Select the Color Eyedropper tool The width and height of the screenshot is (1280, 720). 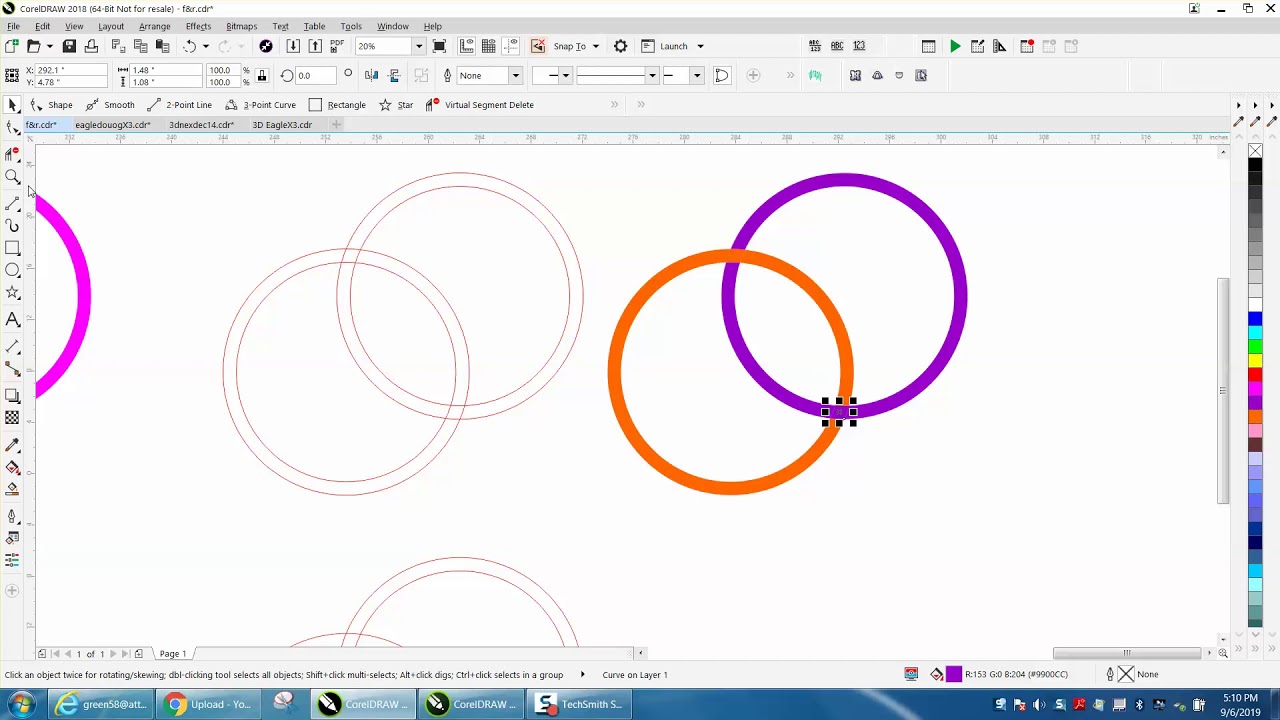[12, 445]
